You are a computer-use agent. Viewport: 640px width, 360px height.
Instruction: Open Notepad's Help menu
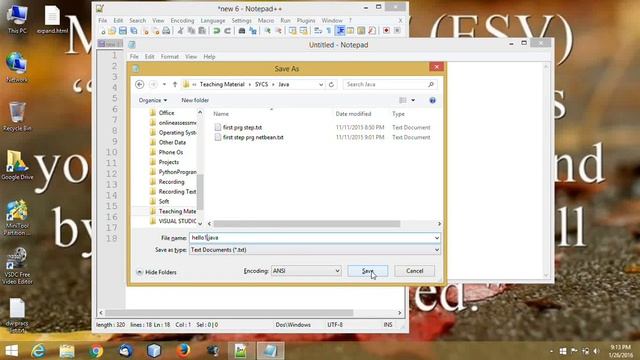[209, 57]
